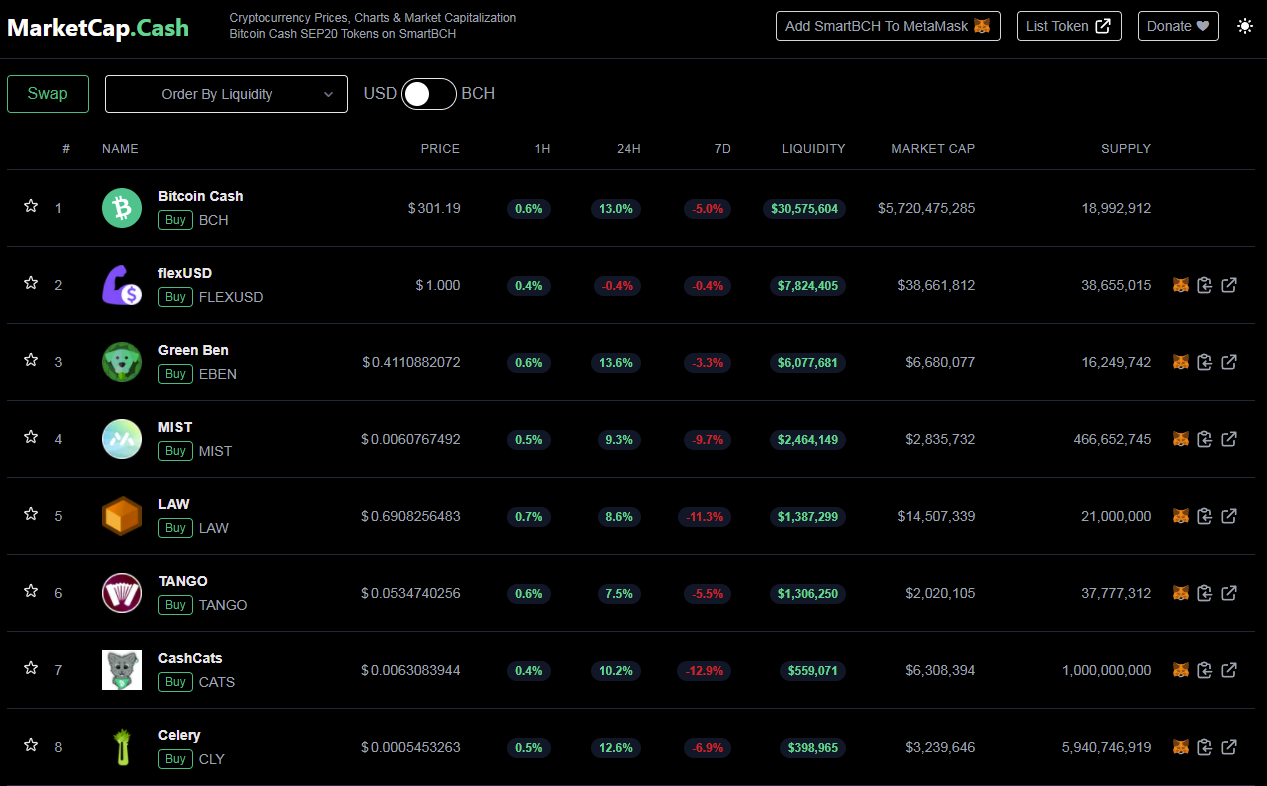Click the Swap button
Viewport: 1267px width, 786px height.
tap(48, 94)
